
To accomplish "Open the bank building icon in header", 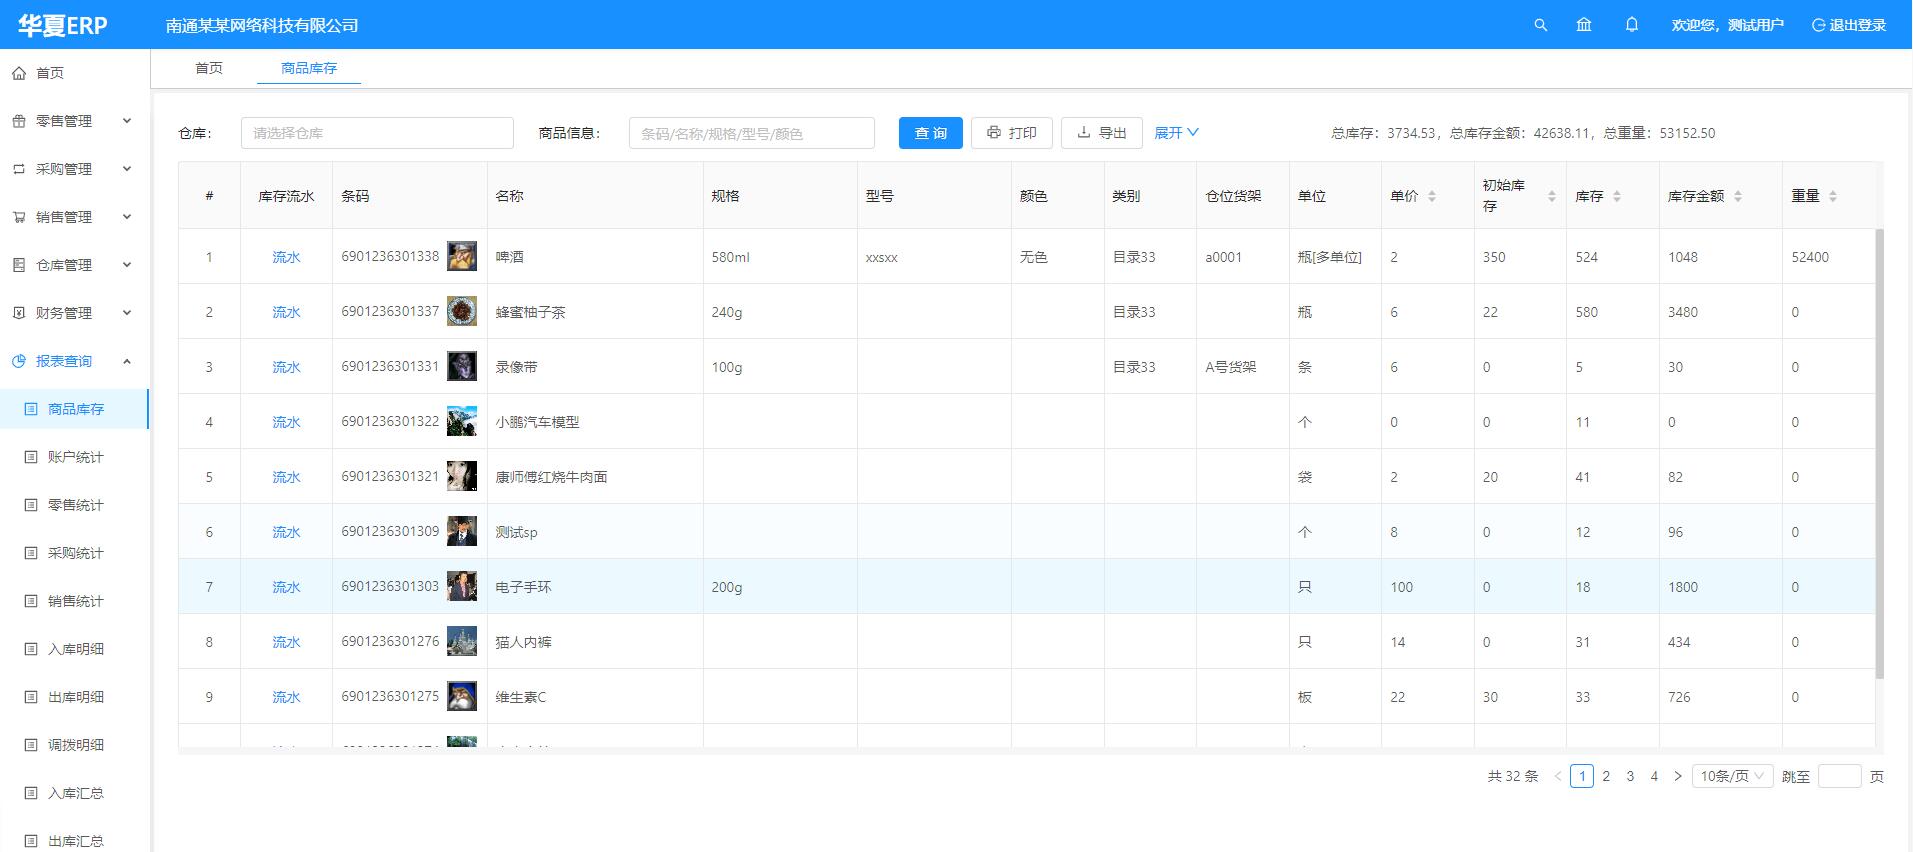I will [x=1584, y=25].
